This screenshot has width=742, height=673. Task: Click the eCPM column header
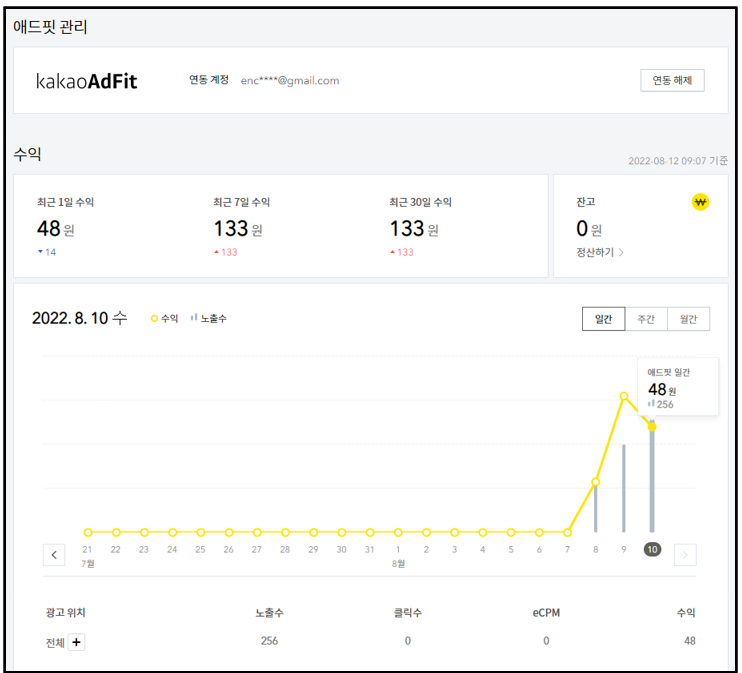[x=546, y=613]
